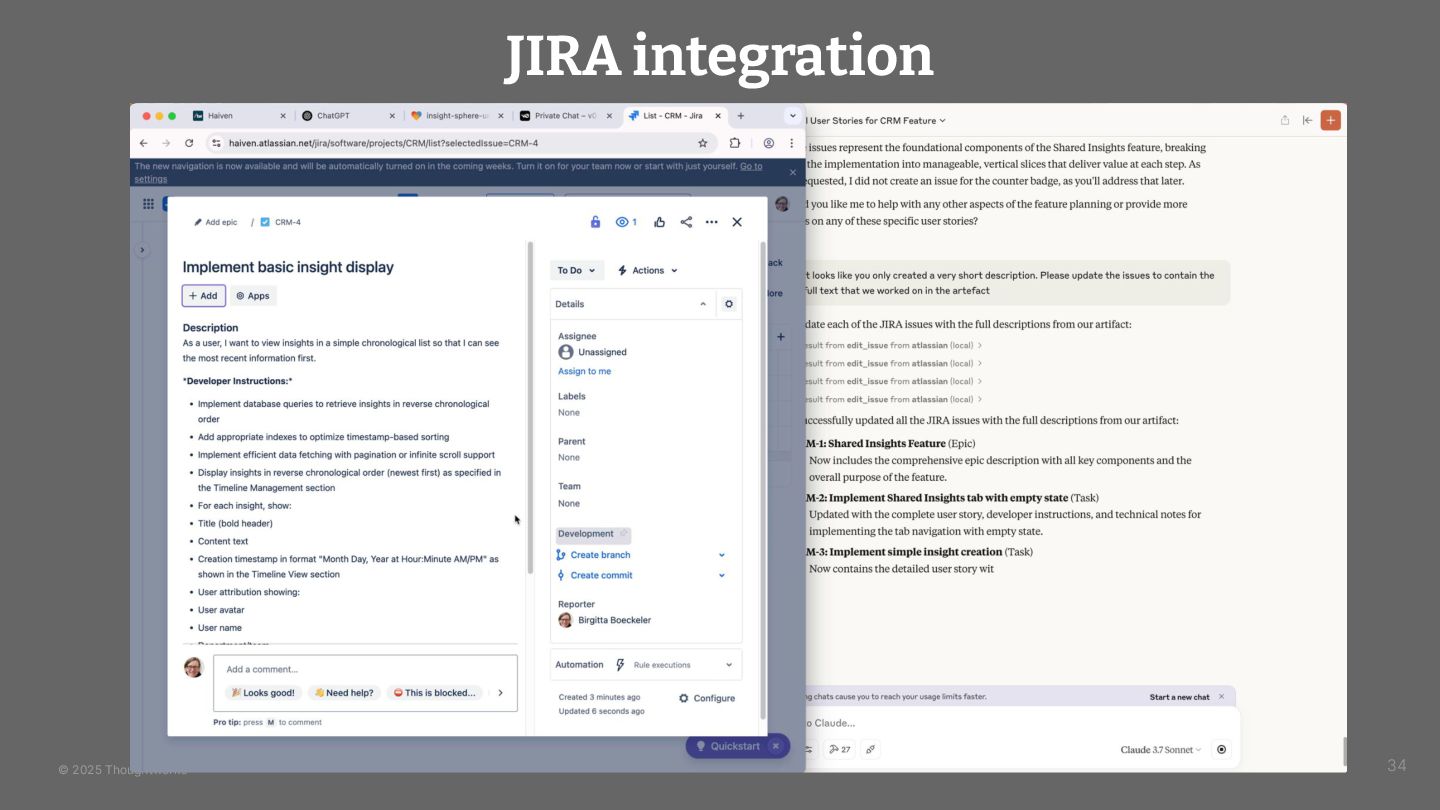Click the Add a comment field
The width and height of the screenshot is (1440, 810).
pyautogui.click(x=365, y=669)
